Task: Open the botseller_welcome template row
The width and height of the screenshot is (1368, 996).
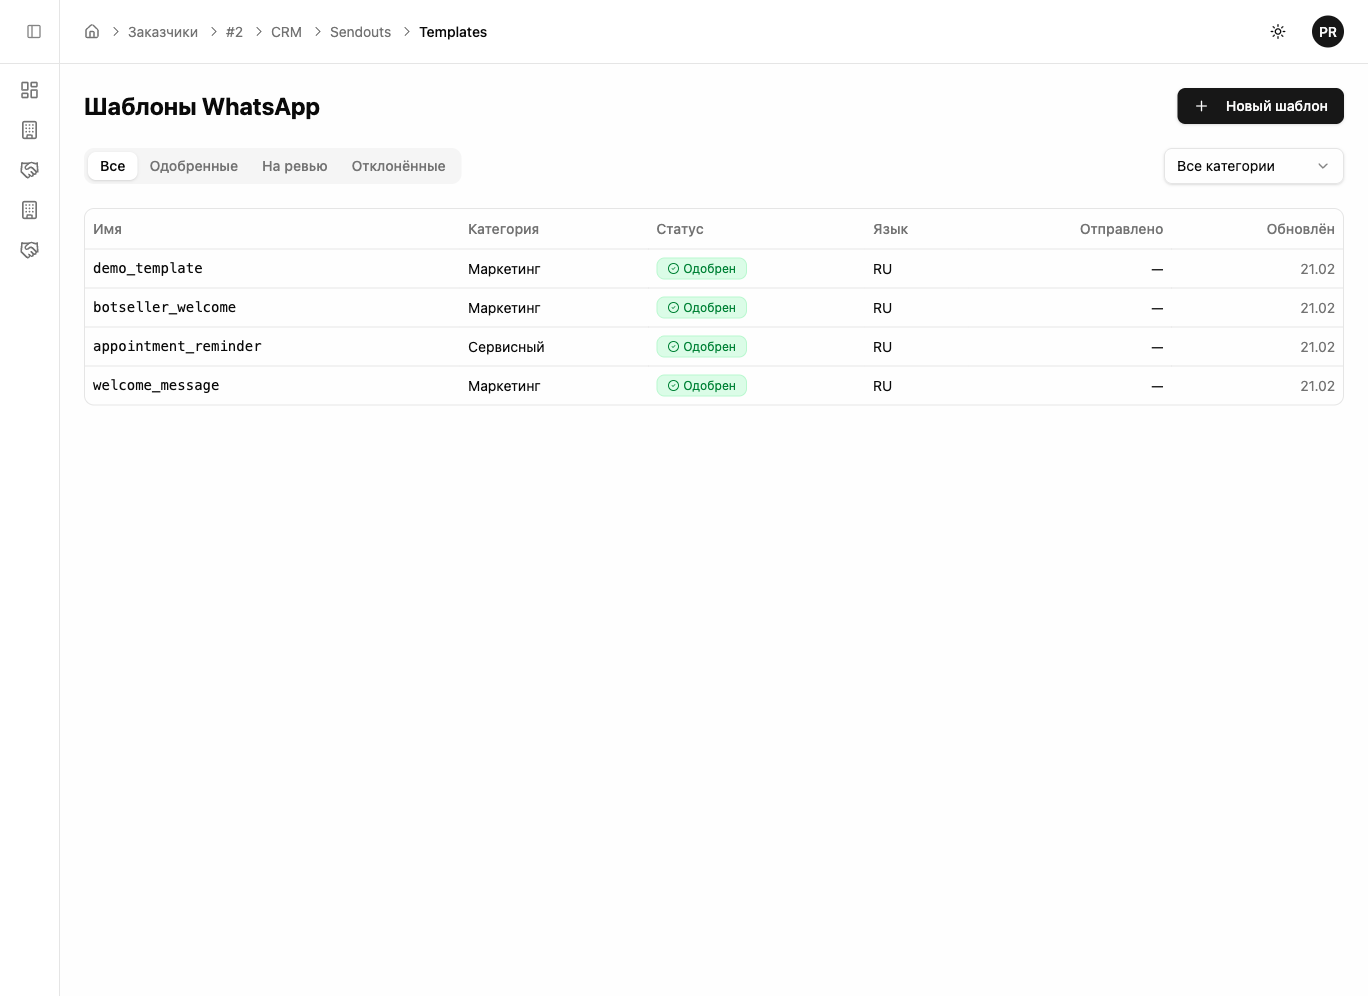Action: click(x=165, y=308)
